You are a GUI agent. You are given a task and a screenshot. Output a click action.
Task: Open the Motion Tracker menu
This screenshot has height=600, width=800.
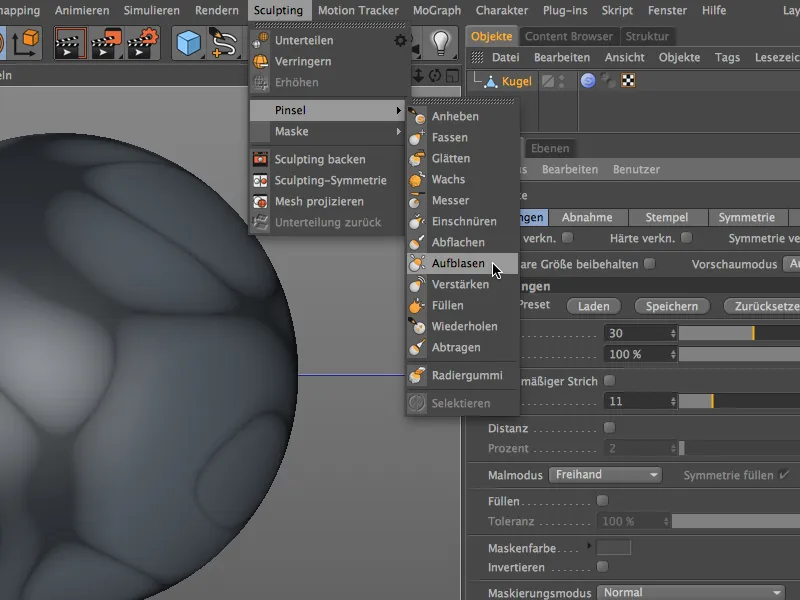pyautogui.click(x=358, y=10)
